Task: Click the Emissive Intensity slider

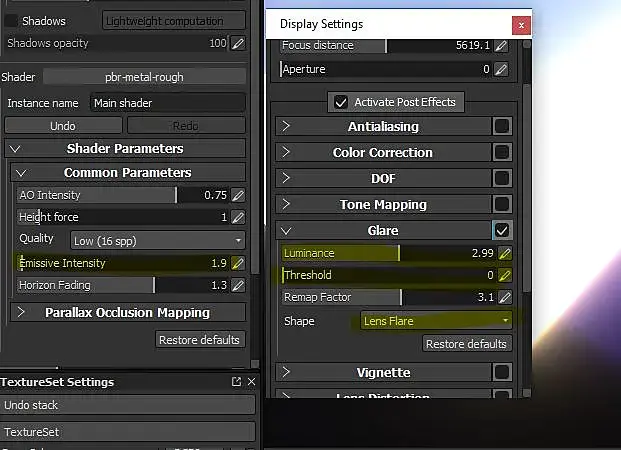Action: click(x=123, y=263)
